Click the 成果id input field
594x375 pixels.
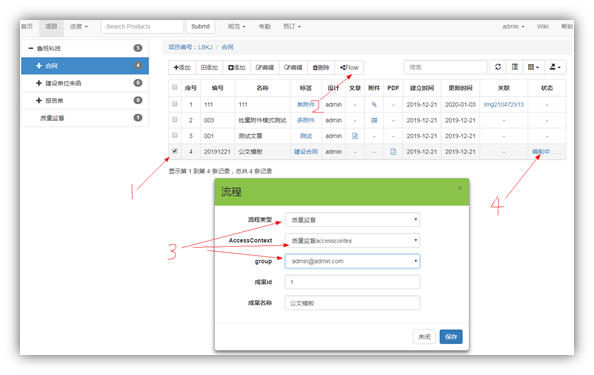point(352,282)
